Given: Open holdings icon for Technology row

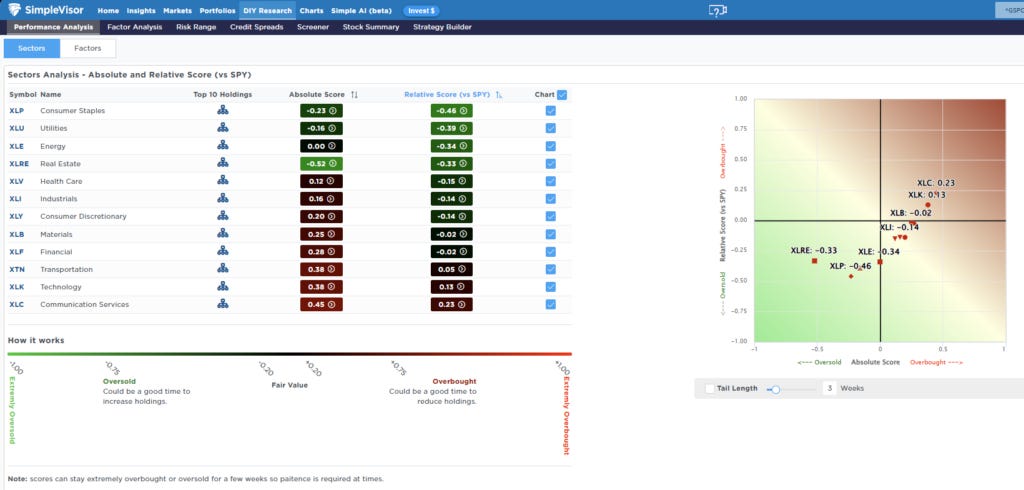Looking at the screenshot, I should click(223, 286).
